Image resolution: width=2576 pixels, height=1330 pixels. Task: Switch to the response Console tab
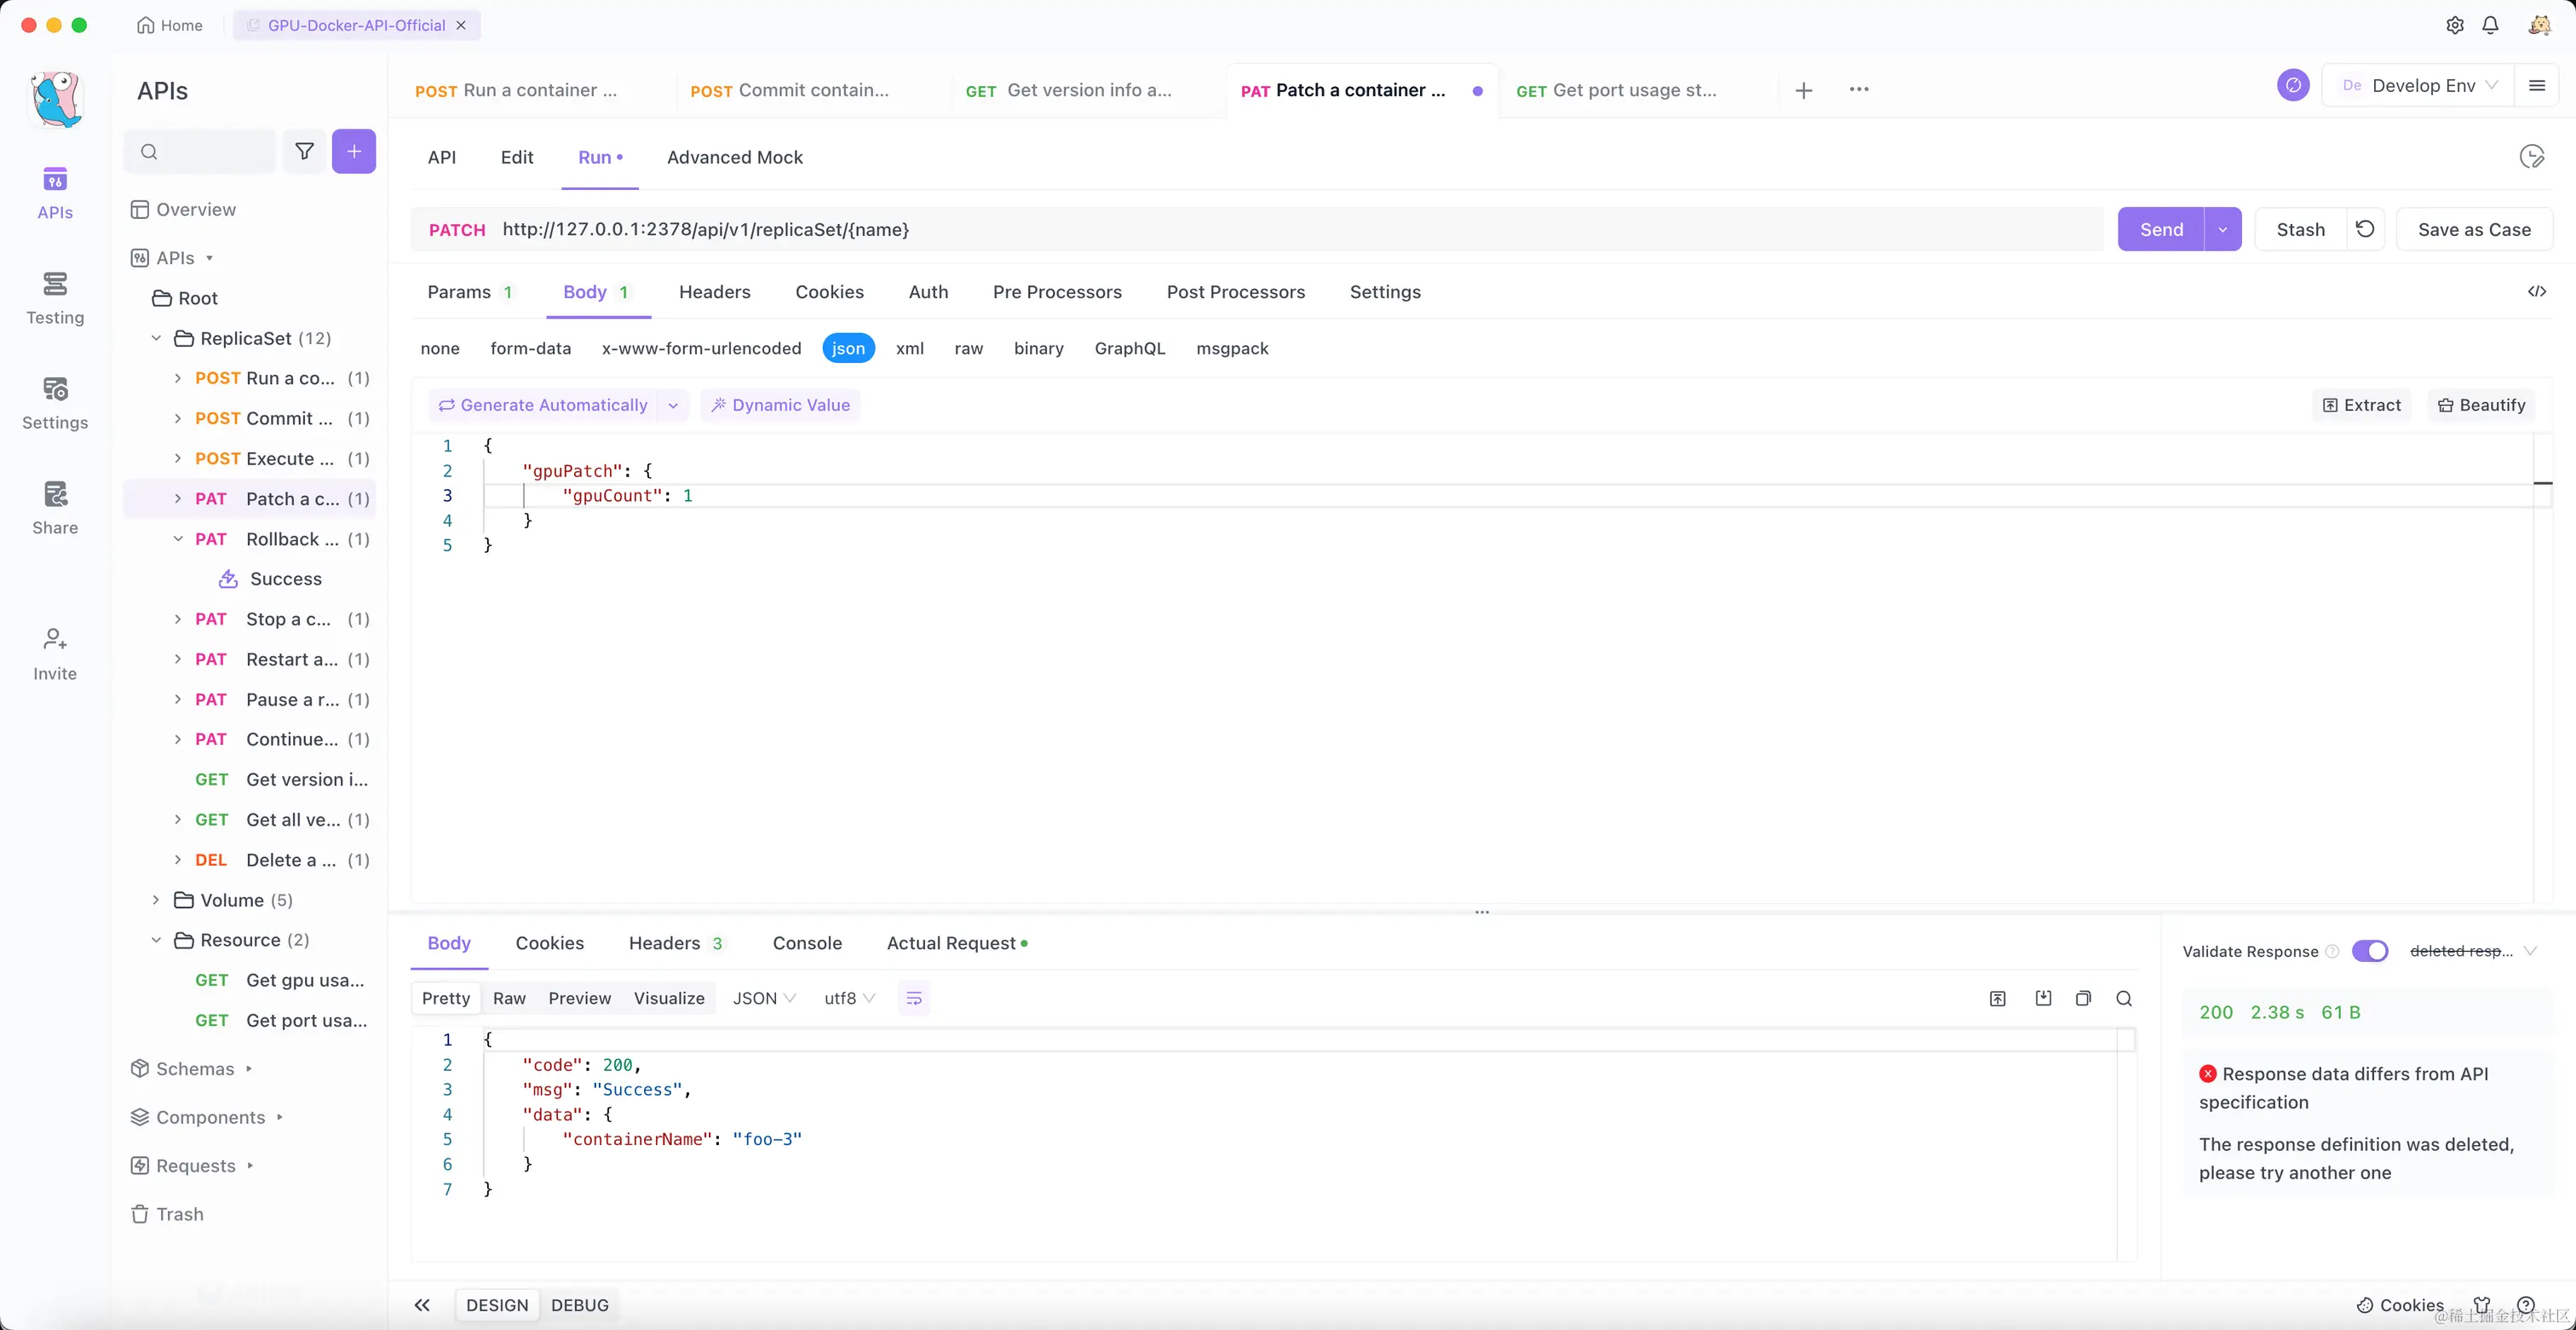coord(807,943)
